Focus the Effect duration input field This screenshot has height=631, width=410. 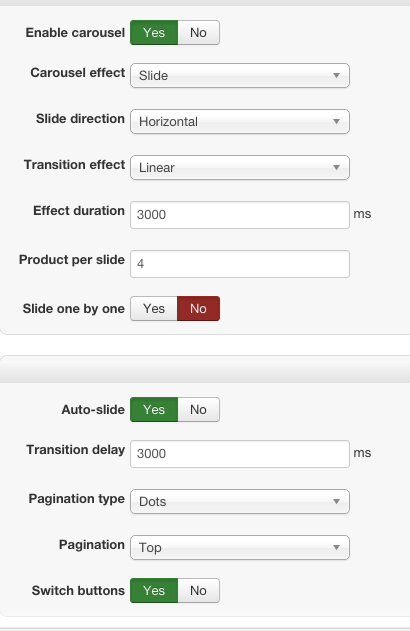pyautogui.click(x=240, y=215)
